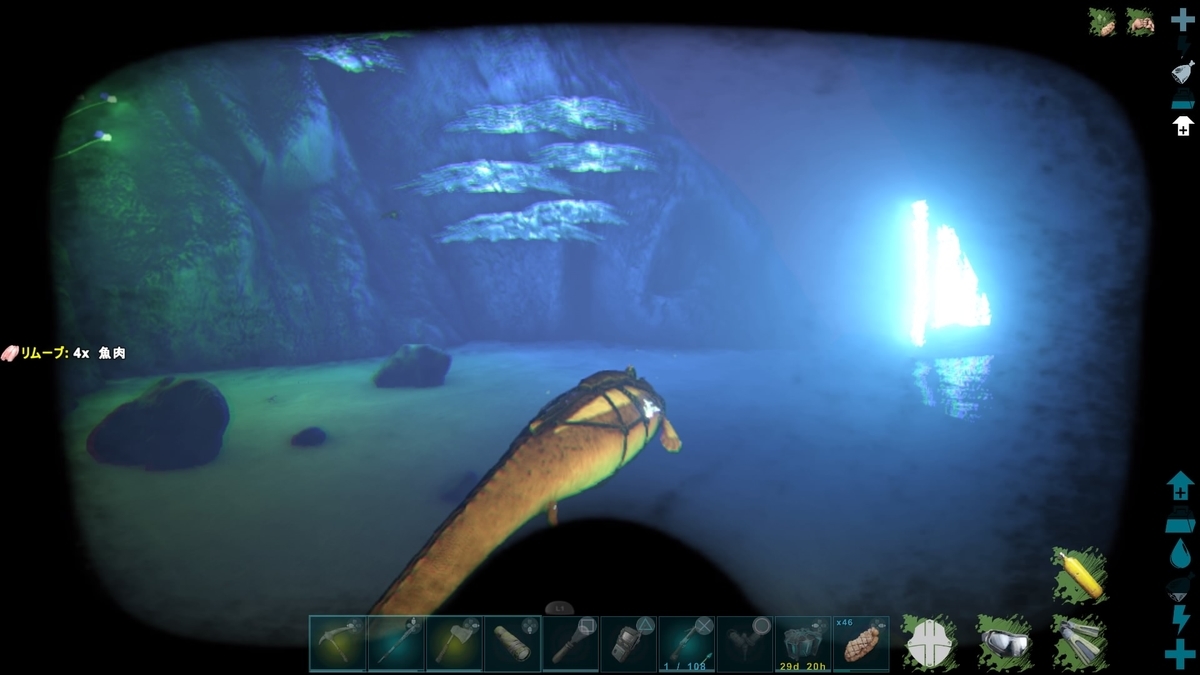Select the x46 food item hotbar slot

coord(861,643)
